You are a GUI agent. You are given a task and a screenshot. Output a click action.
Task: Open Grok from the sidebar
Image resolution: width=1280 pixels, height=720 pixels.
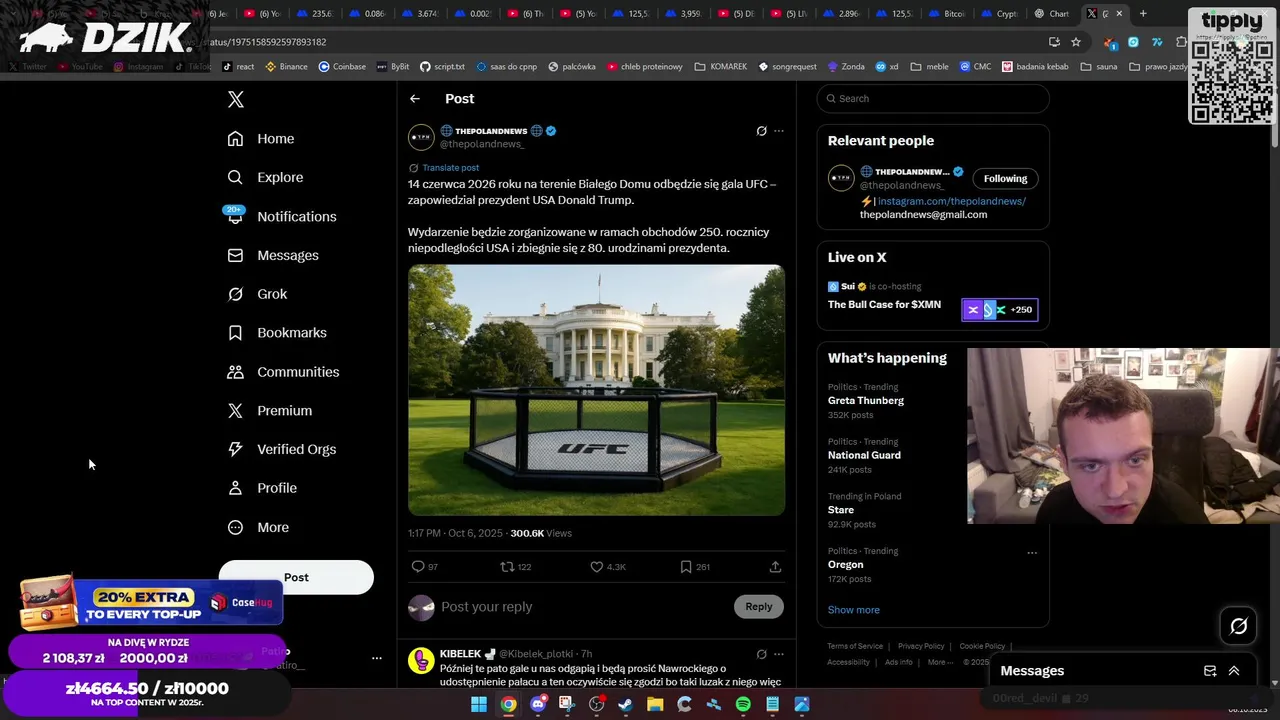(x=257, y=294)
